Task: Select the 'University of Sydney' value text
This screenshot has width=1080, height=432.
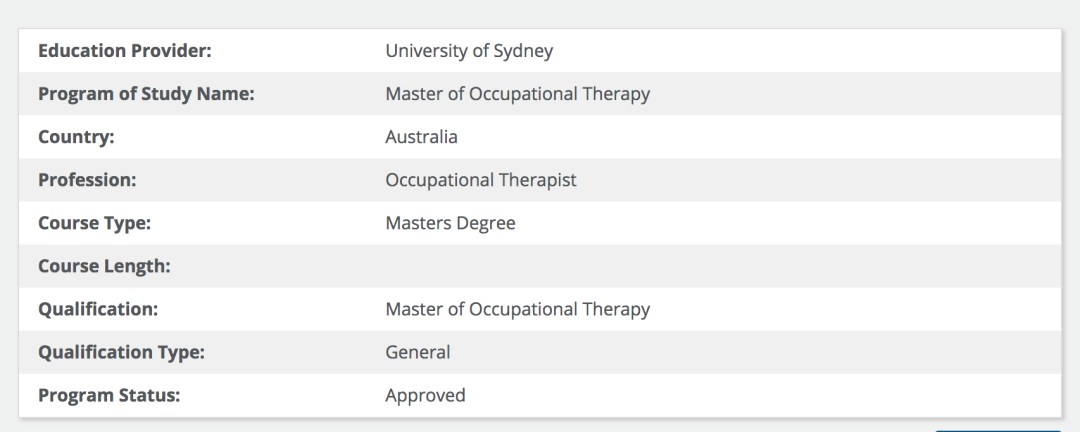Action: 469,51
